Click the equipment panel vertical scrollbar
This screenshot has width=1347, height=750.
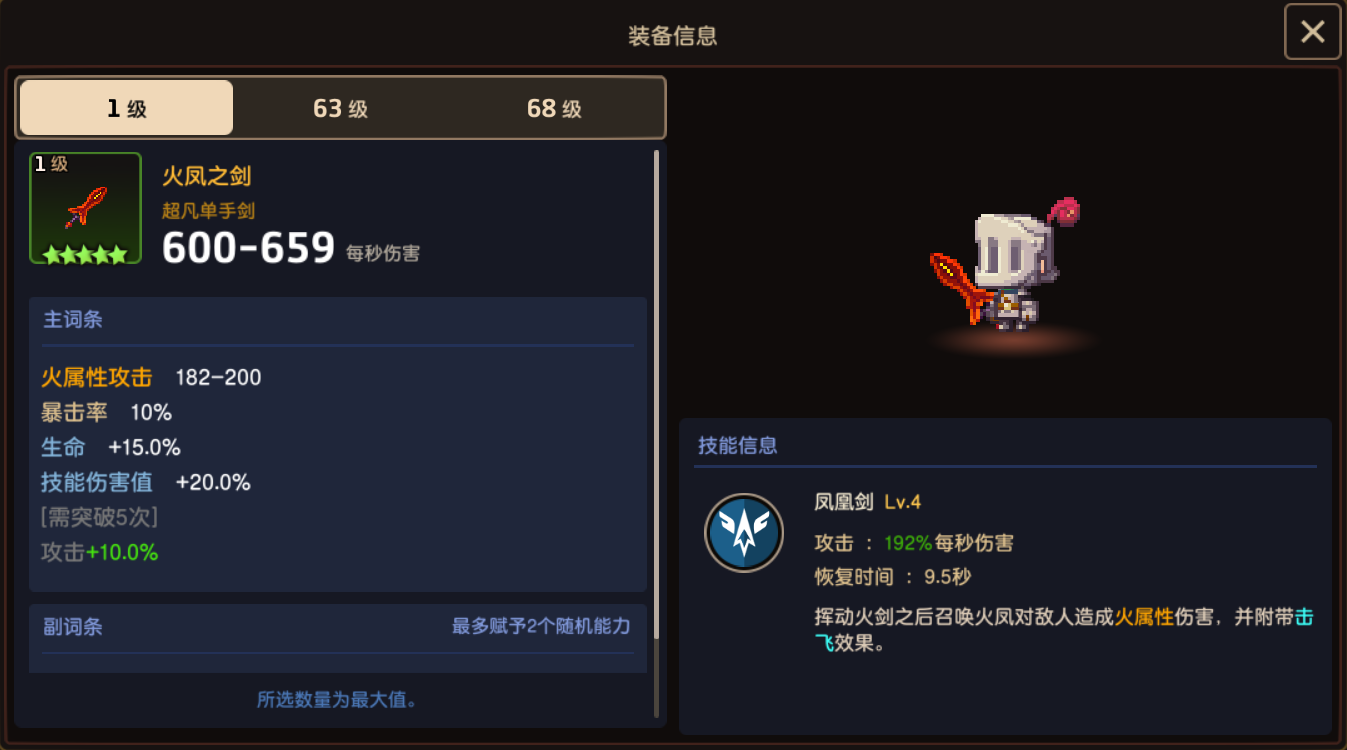[x=657, y=433]
